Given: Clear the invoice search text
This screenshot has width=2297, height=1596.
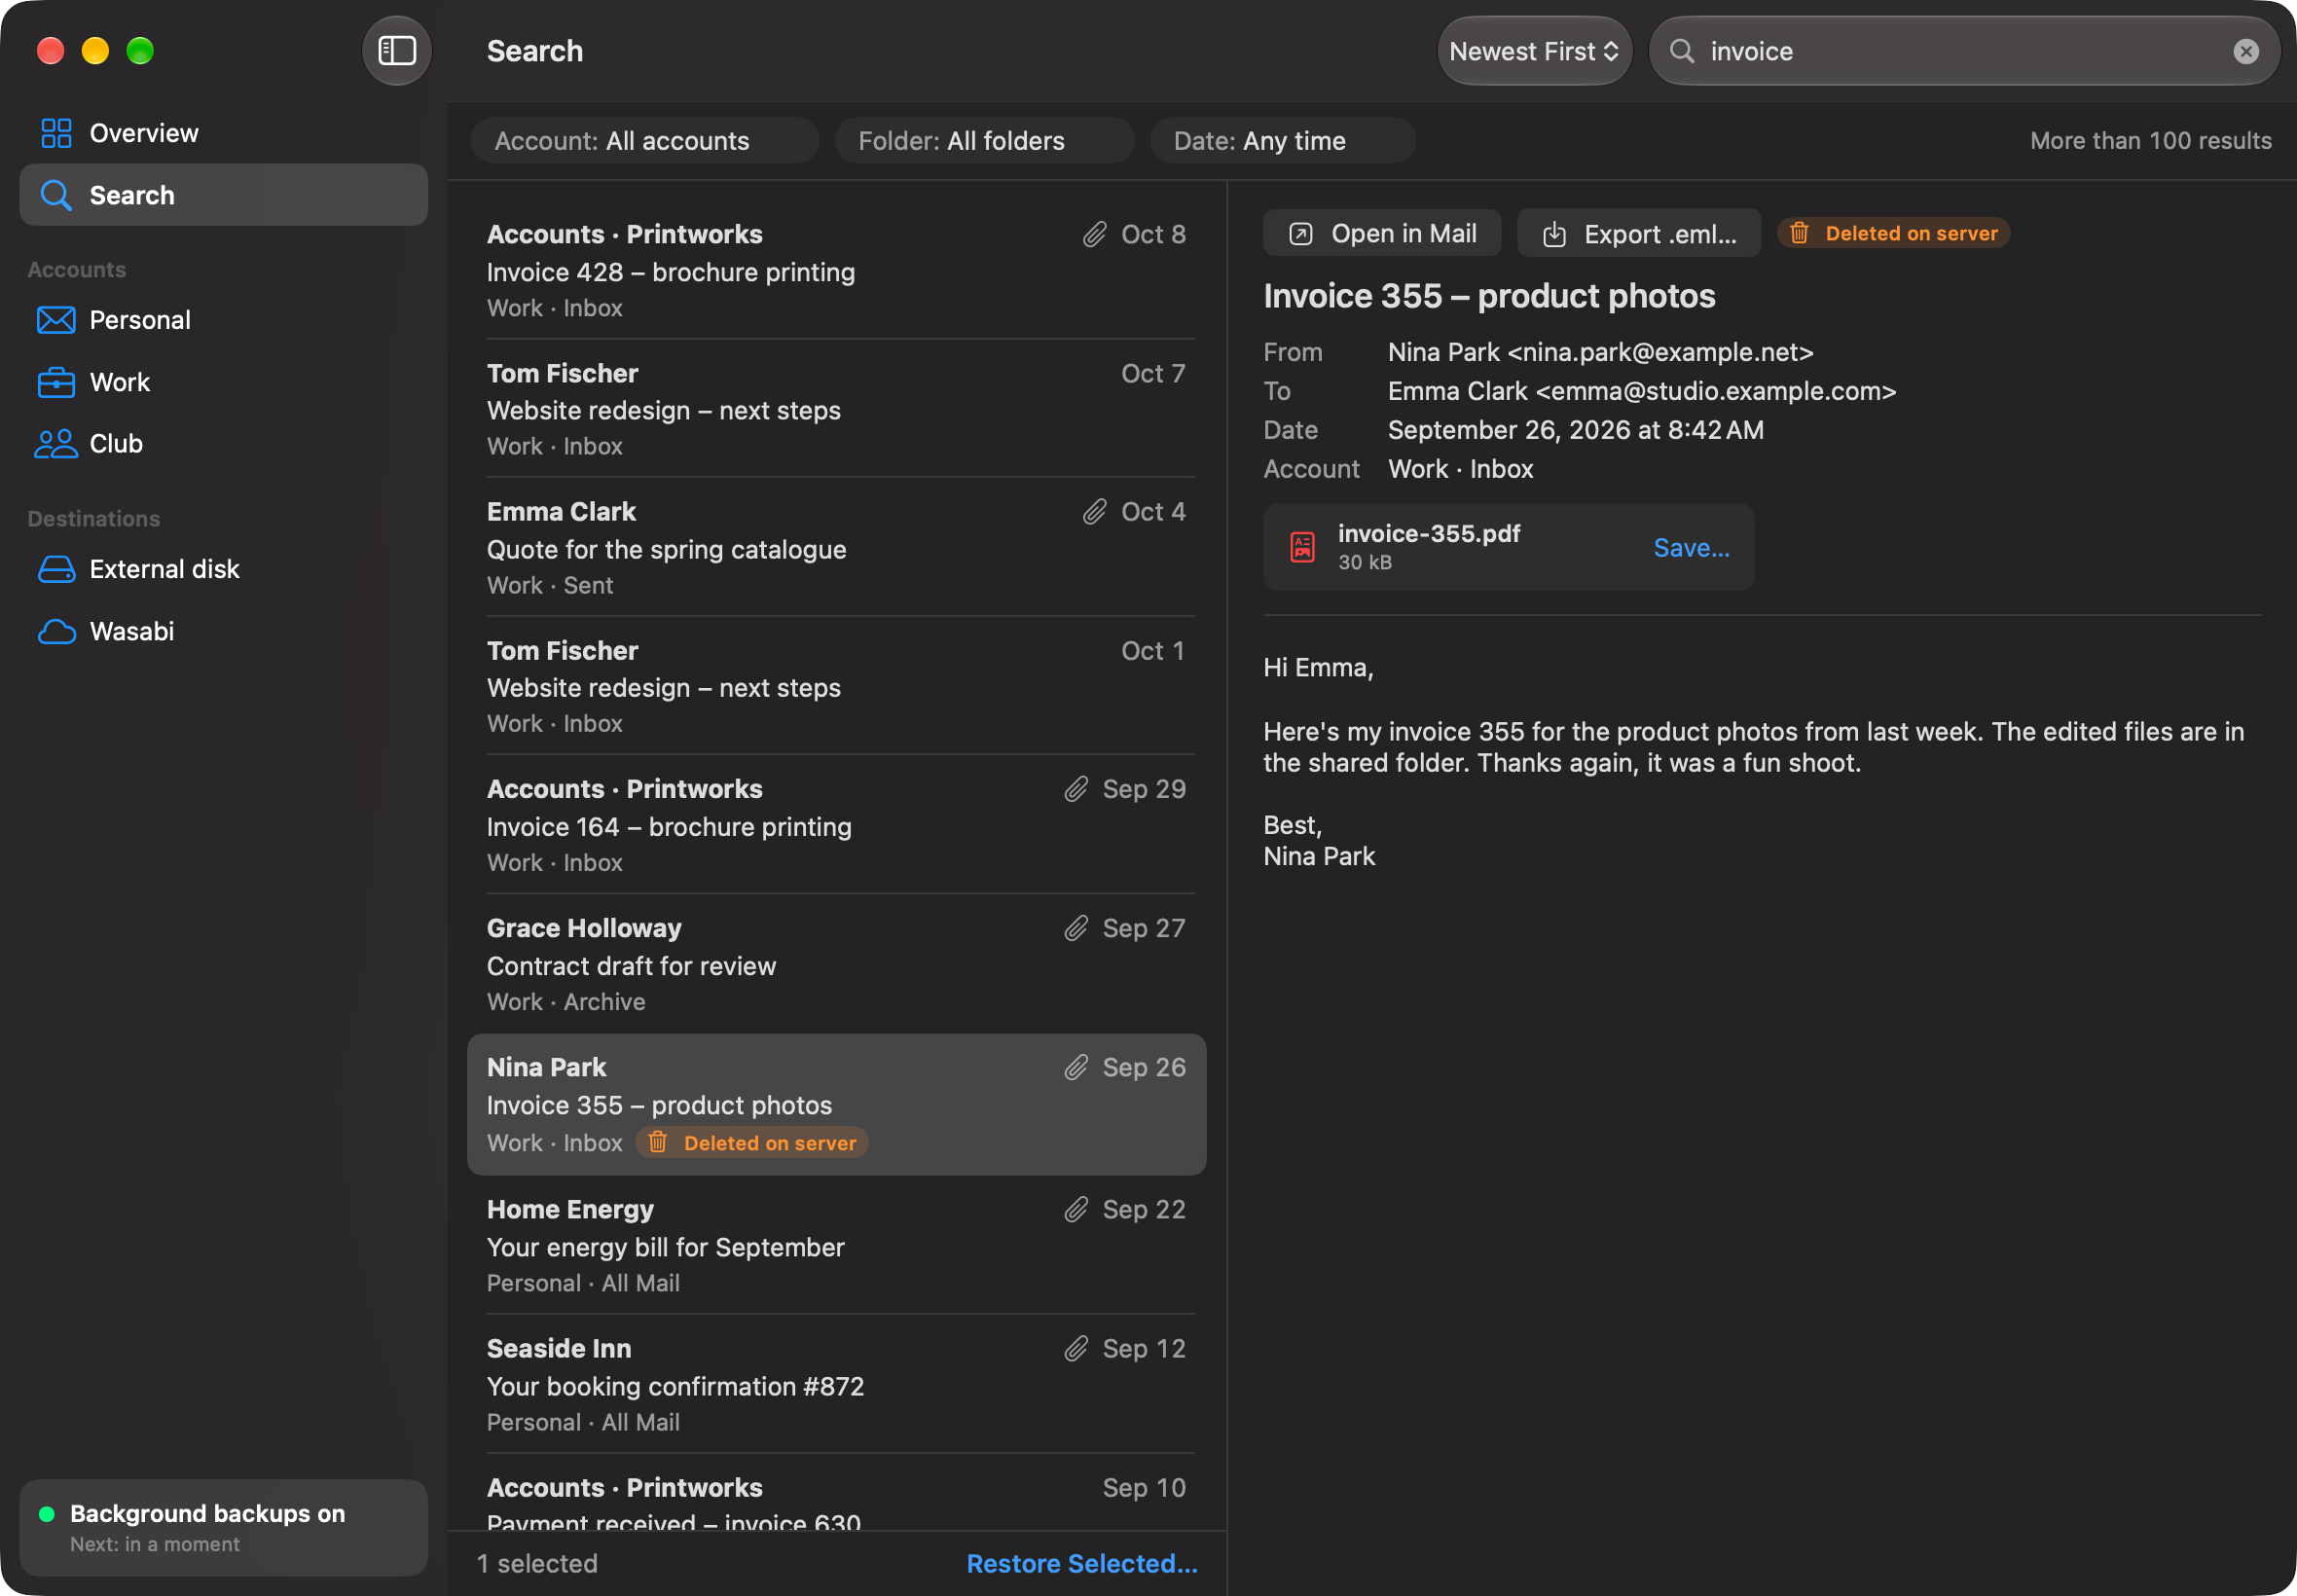Looking at the screenshot, I should (x=2246, y=51).
